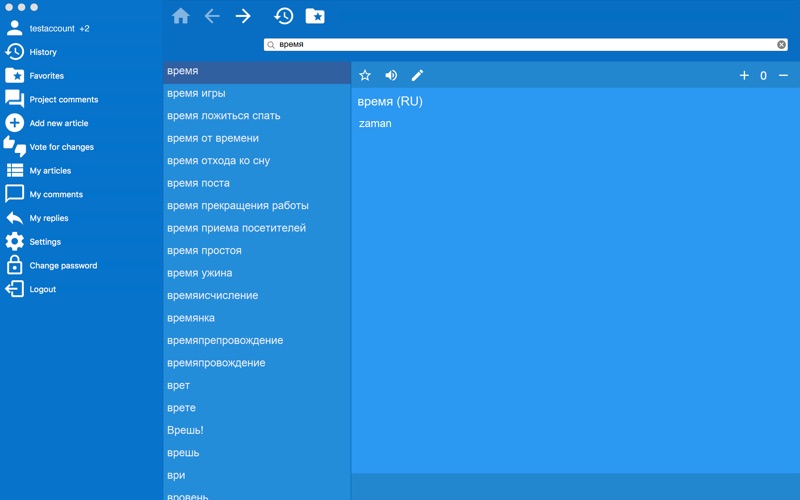Select времяисчисление entry
This screenshot has width=800, height=500.
point(257,295)
